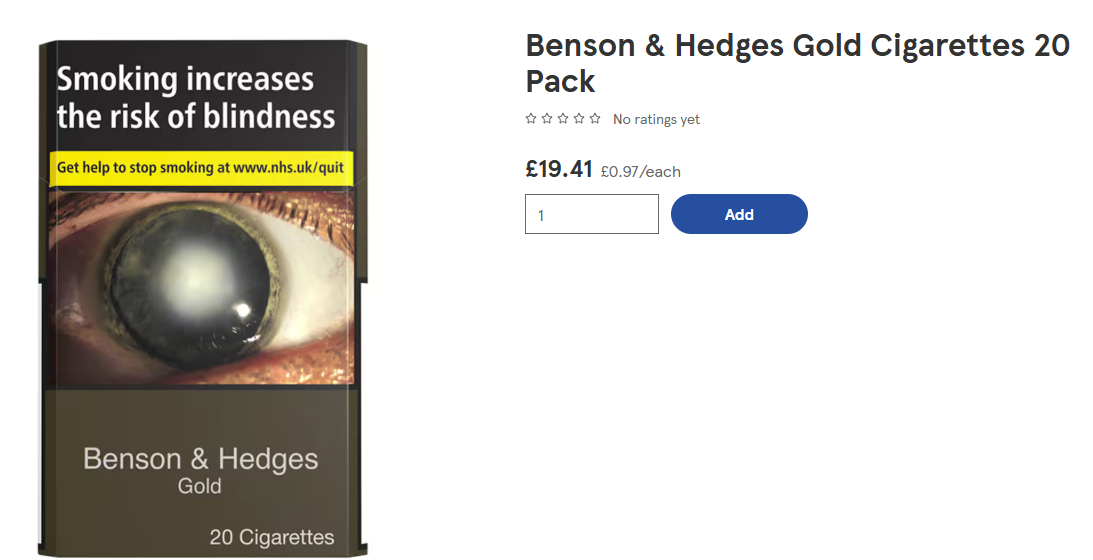Click the fourth rating star

pos(579,119)
